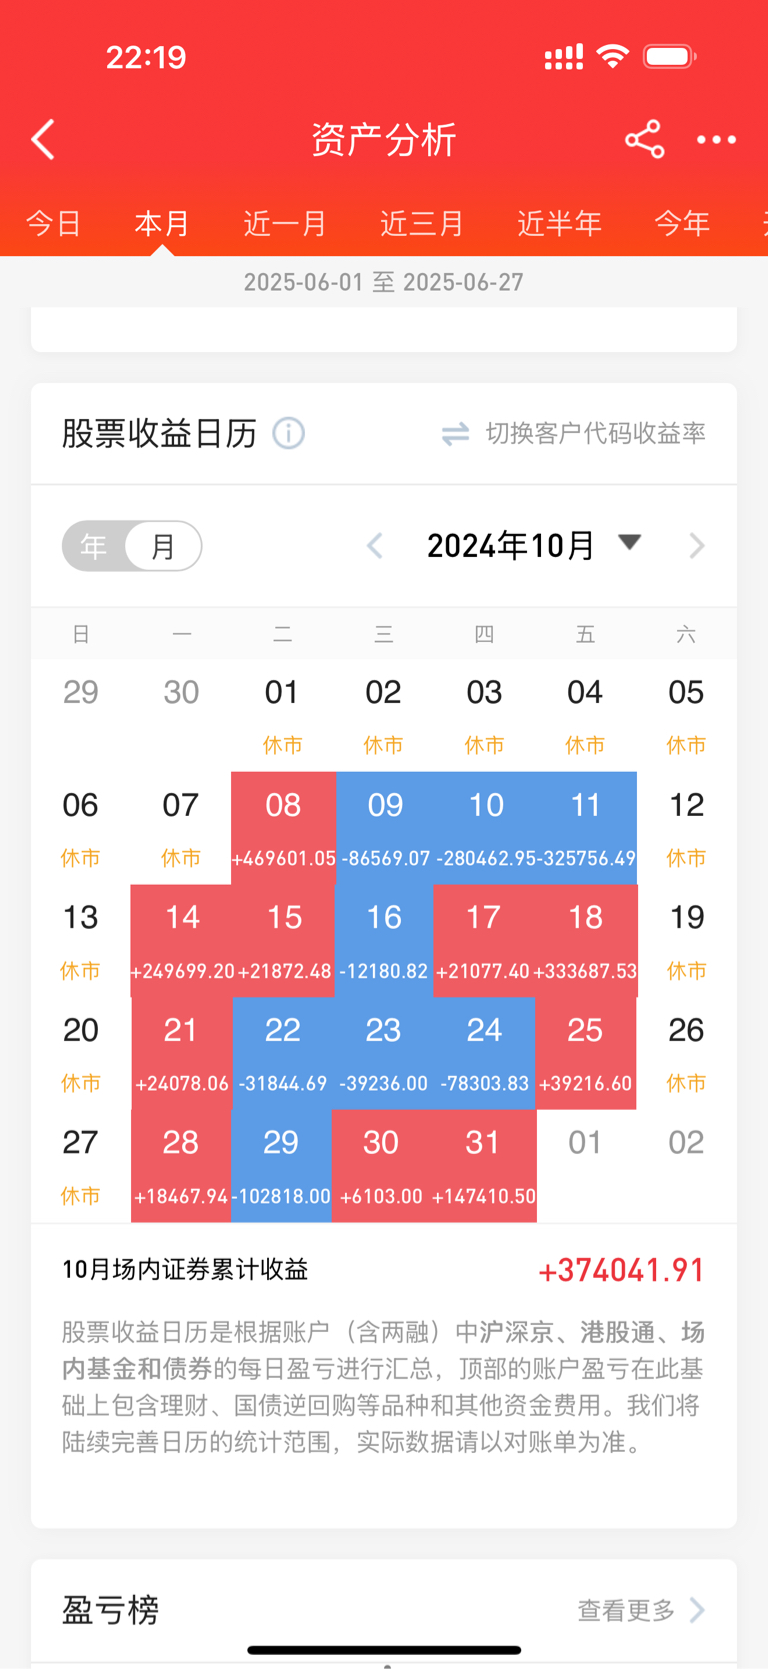The image size is (768, 1669).
Task: Switch calendar toggle to 年 view
Action: tap(94, 546)
